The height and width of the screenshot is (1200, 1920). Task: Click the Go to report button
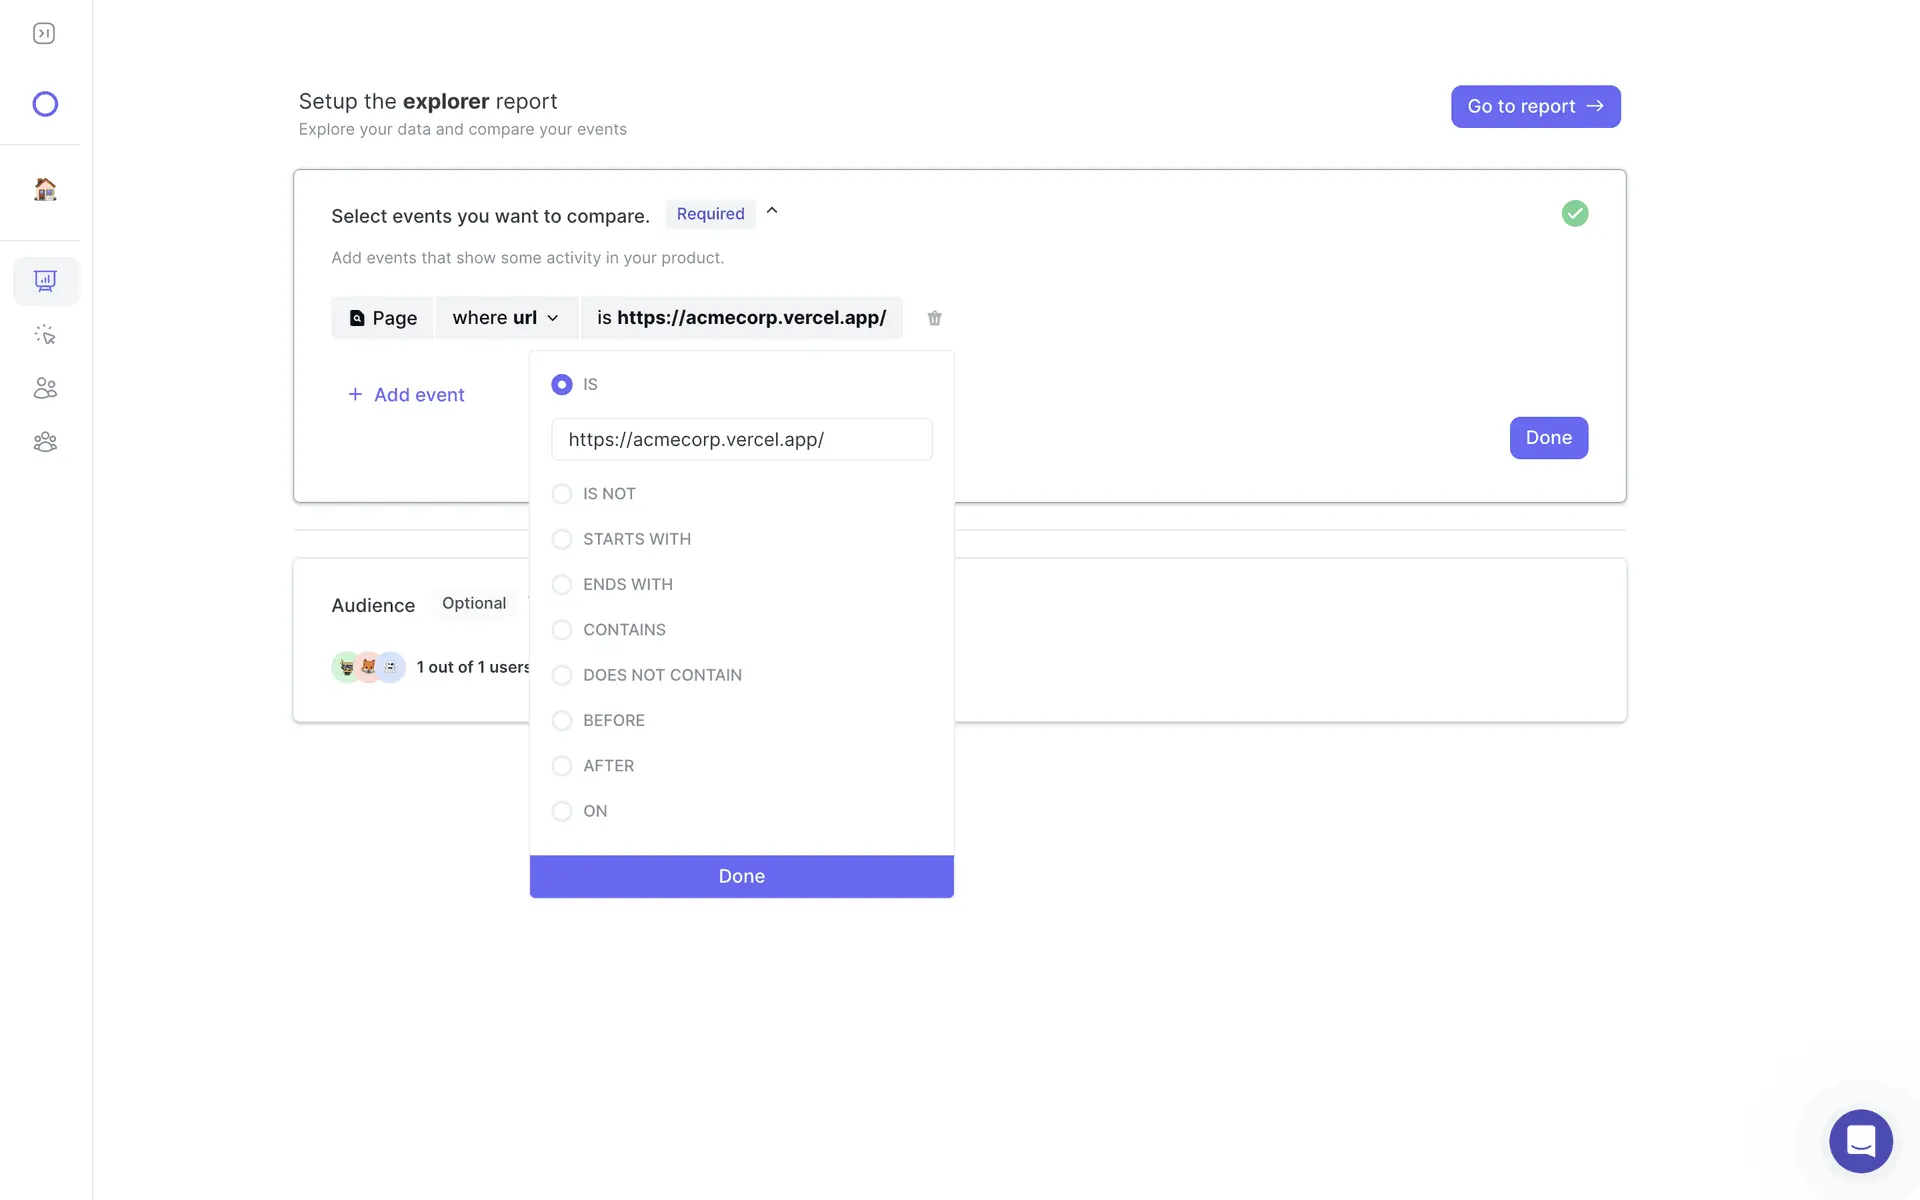(1535, 106)
